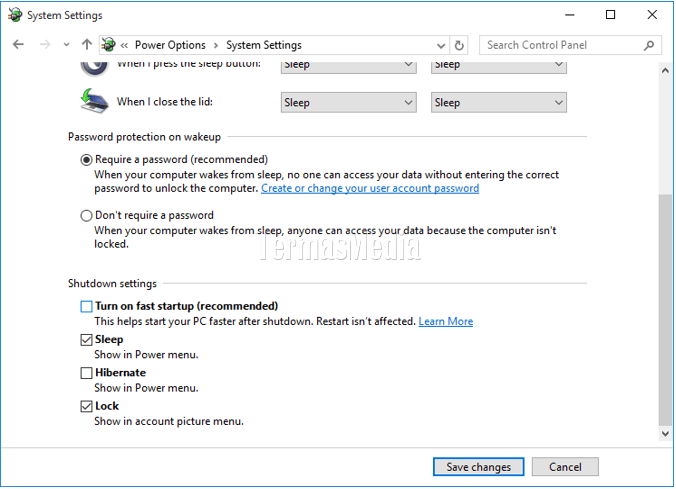Expand the address bar history dropdown
676x489 pixels.
(x=441, y=45)
